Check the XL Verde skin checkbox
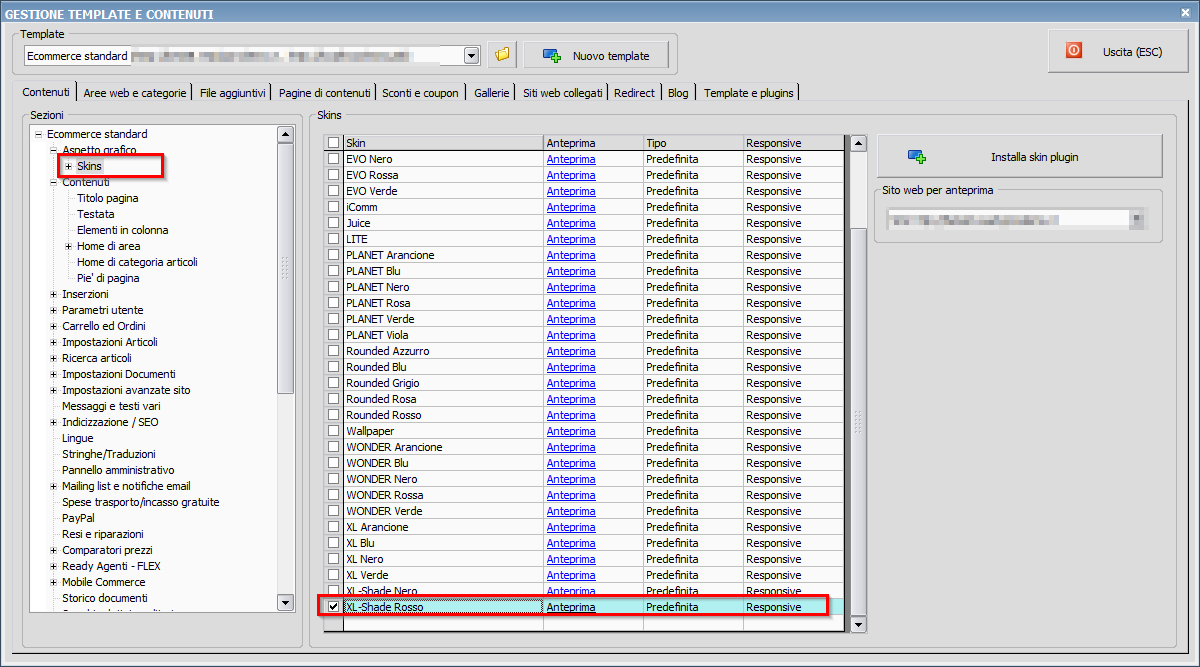This screenshot has height=667, width=1200. click(x=334, y=575)
